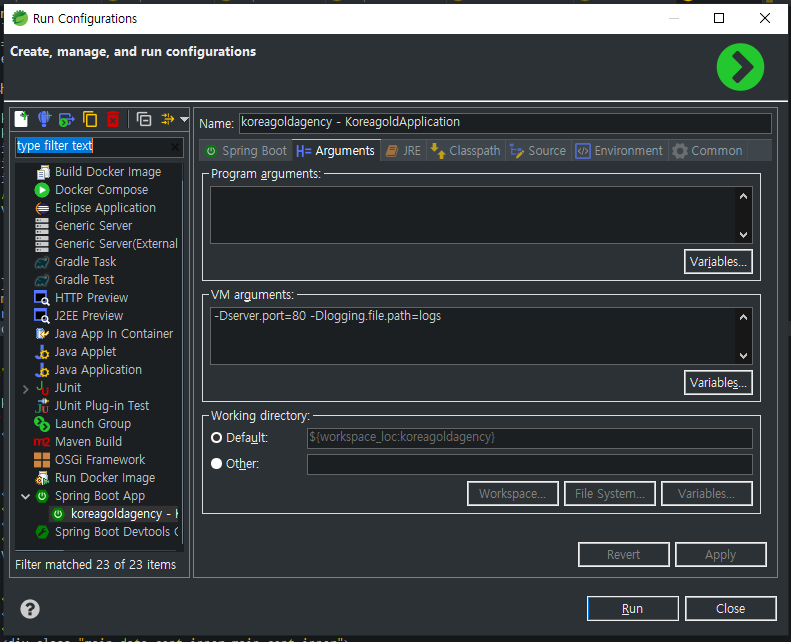This screenshot has width=791, height=642.
Task: Click the Workspace... button
Action: [x=513, y=494]
